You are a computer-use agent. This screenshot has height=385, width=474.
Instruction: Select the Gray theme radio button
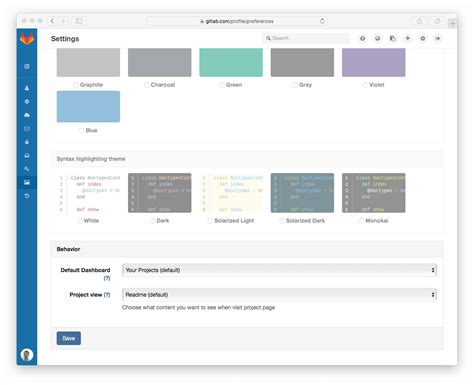[295, 85]
